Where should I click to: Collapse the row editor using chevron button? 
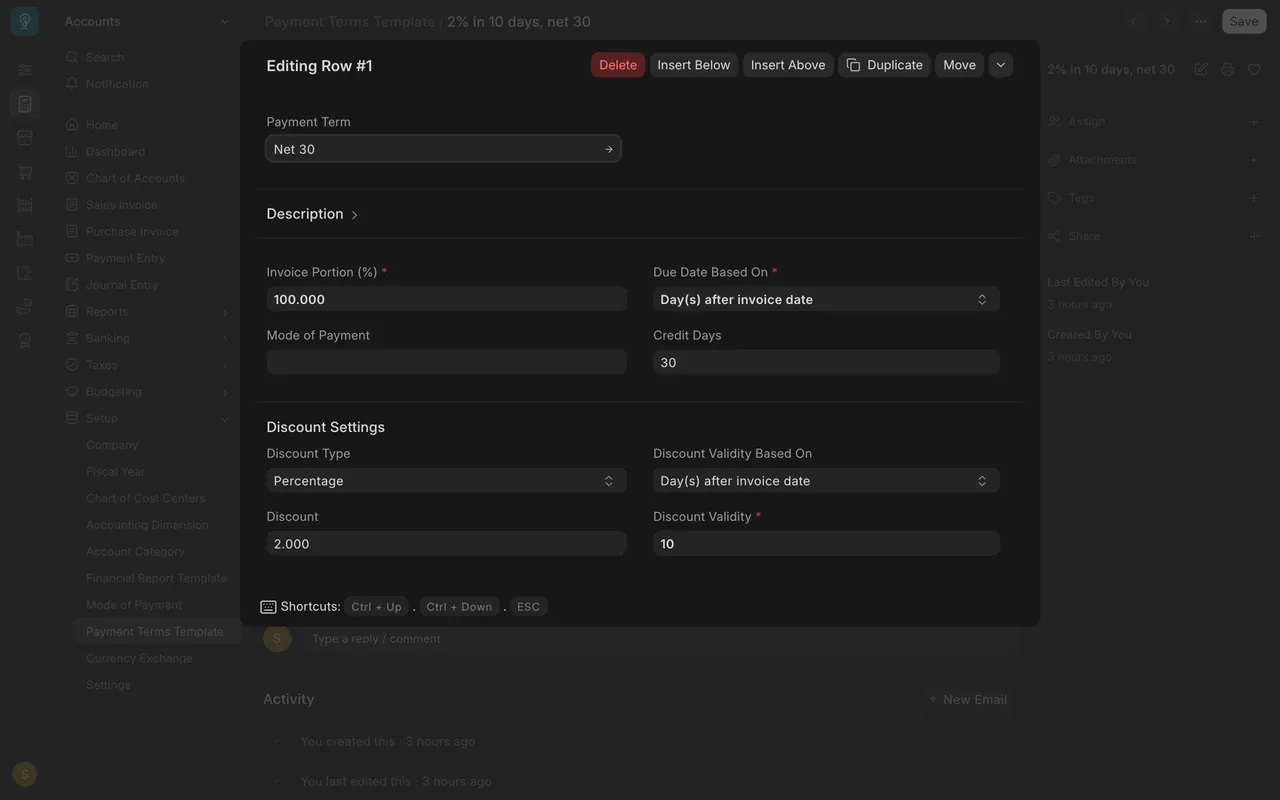1001,65
